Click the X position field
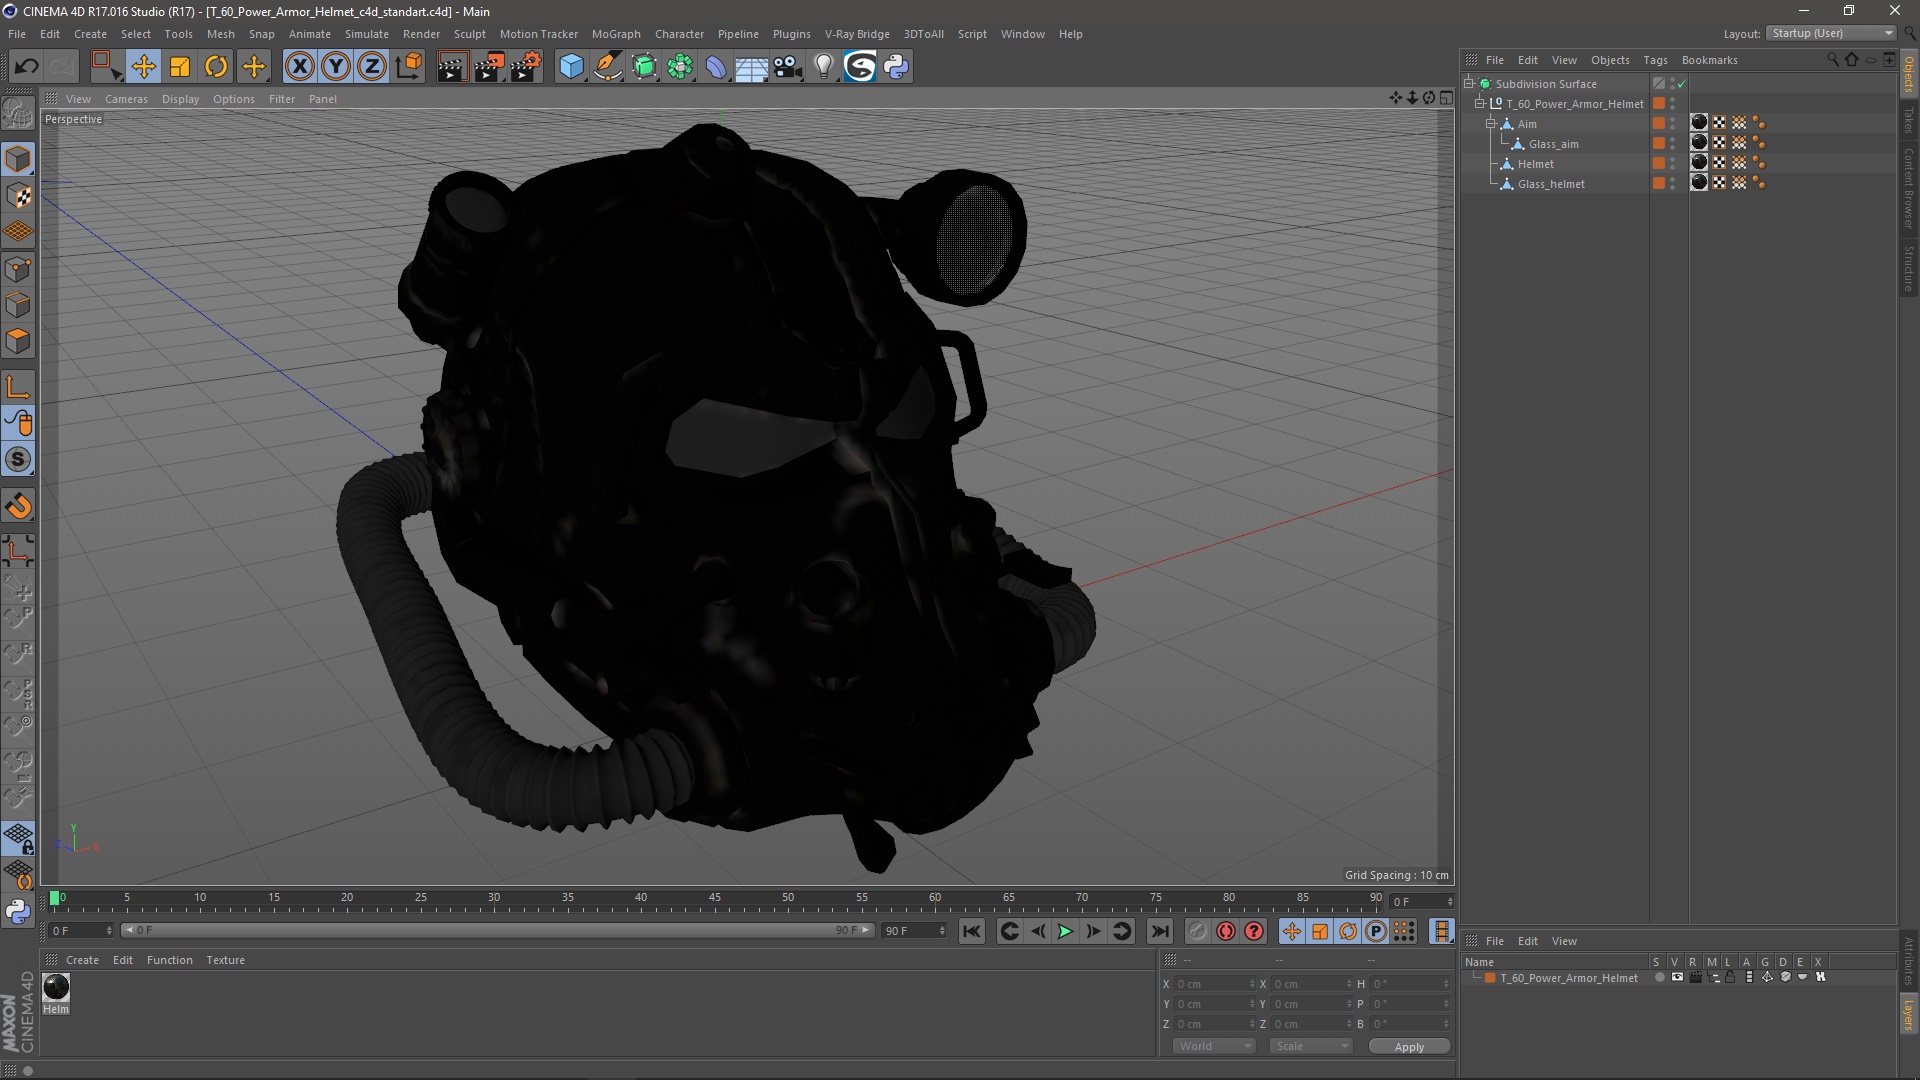The width and height of the screenshot is (1920, 1080). [1214, 984]
